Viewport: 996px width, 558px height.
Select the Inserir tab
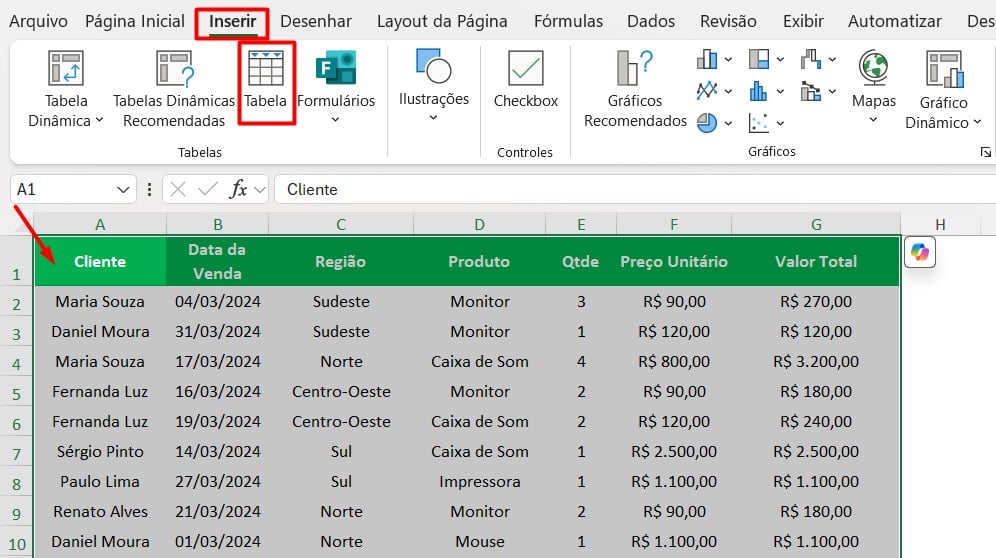(232, 22)
